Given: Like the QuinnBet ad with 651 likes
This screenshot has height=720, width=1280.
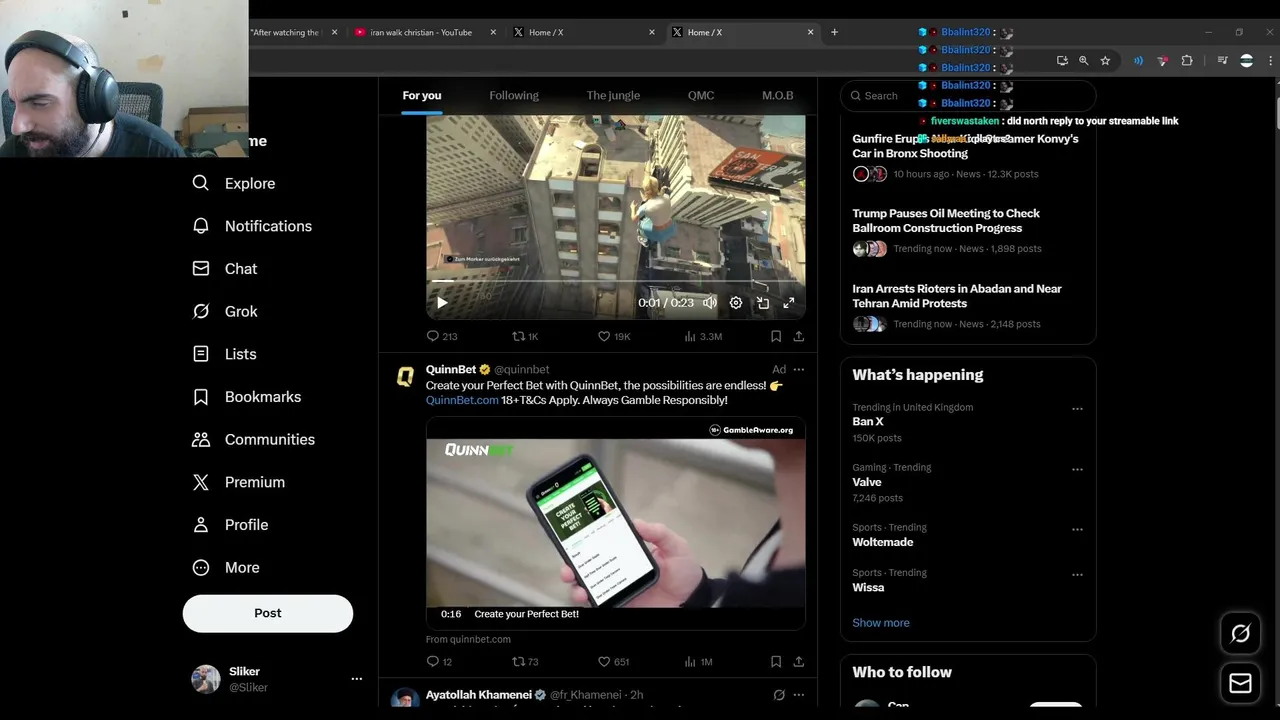Looking at the screenshot, I should click(613, 662).
